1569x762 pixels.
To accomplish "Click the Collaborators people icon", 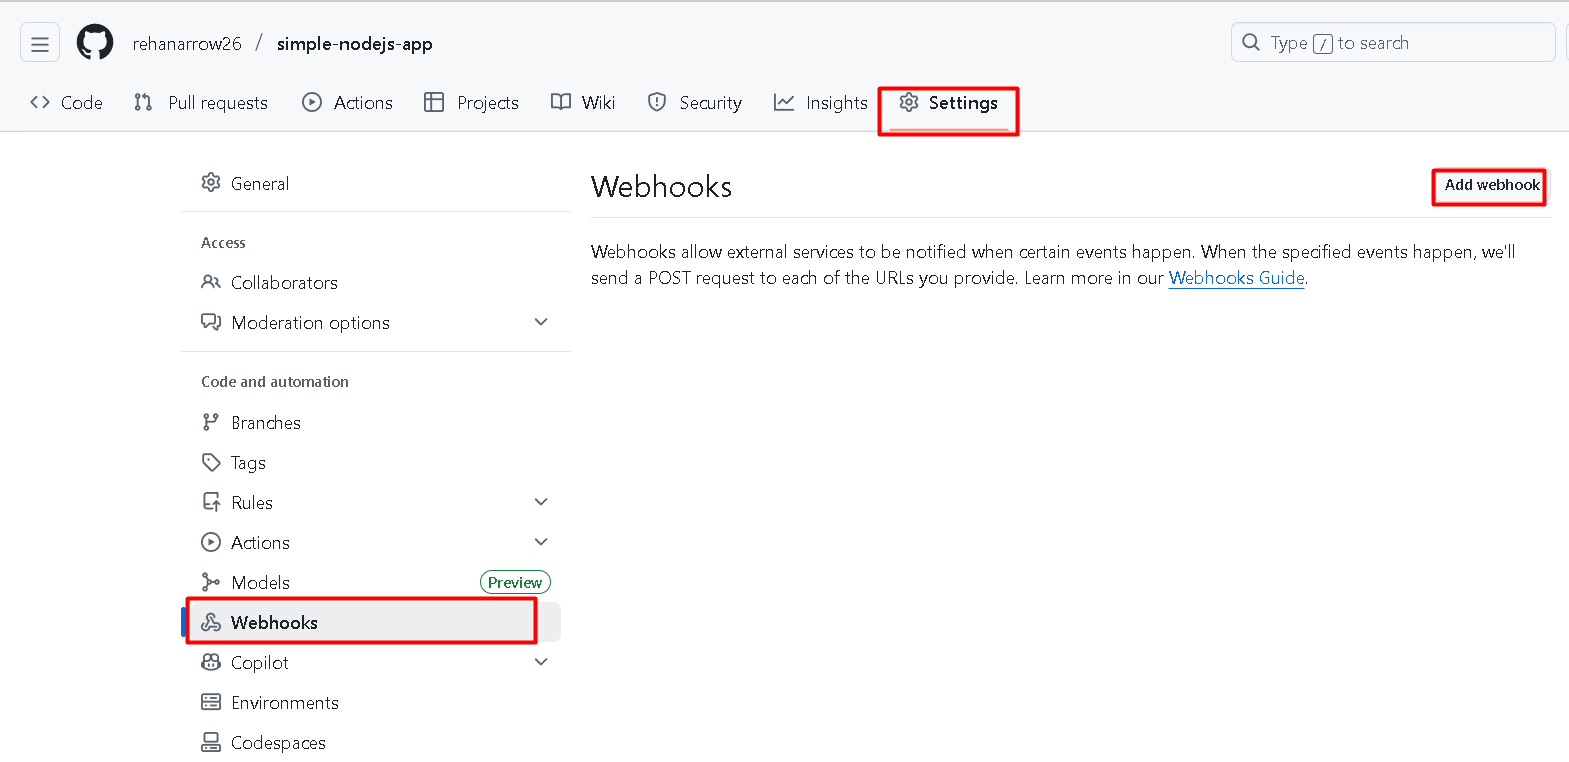I will pyautogui.click(x=211, y=283).
